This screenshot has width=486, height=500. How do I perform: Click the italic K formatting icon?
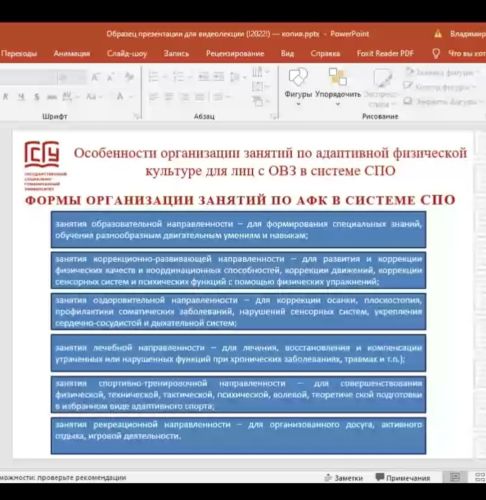click(x=6, y=97)
